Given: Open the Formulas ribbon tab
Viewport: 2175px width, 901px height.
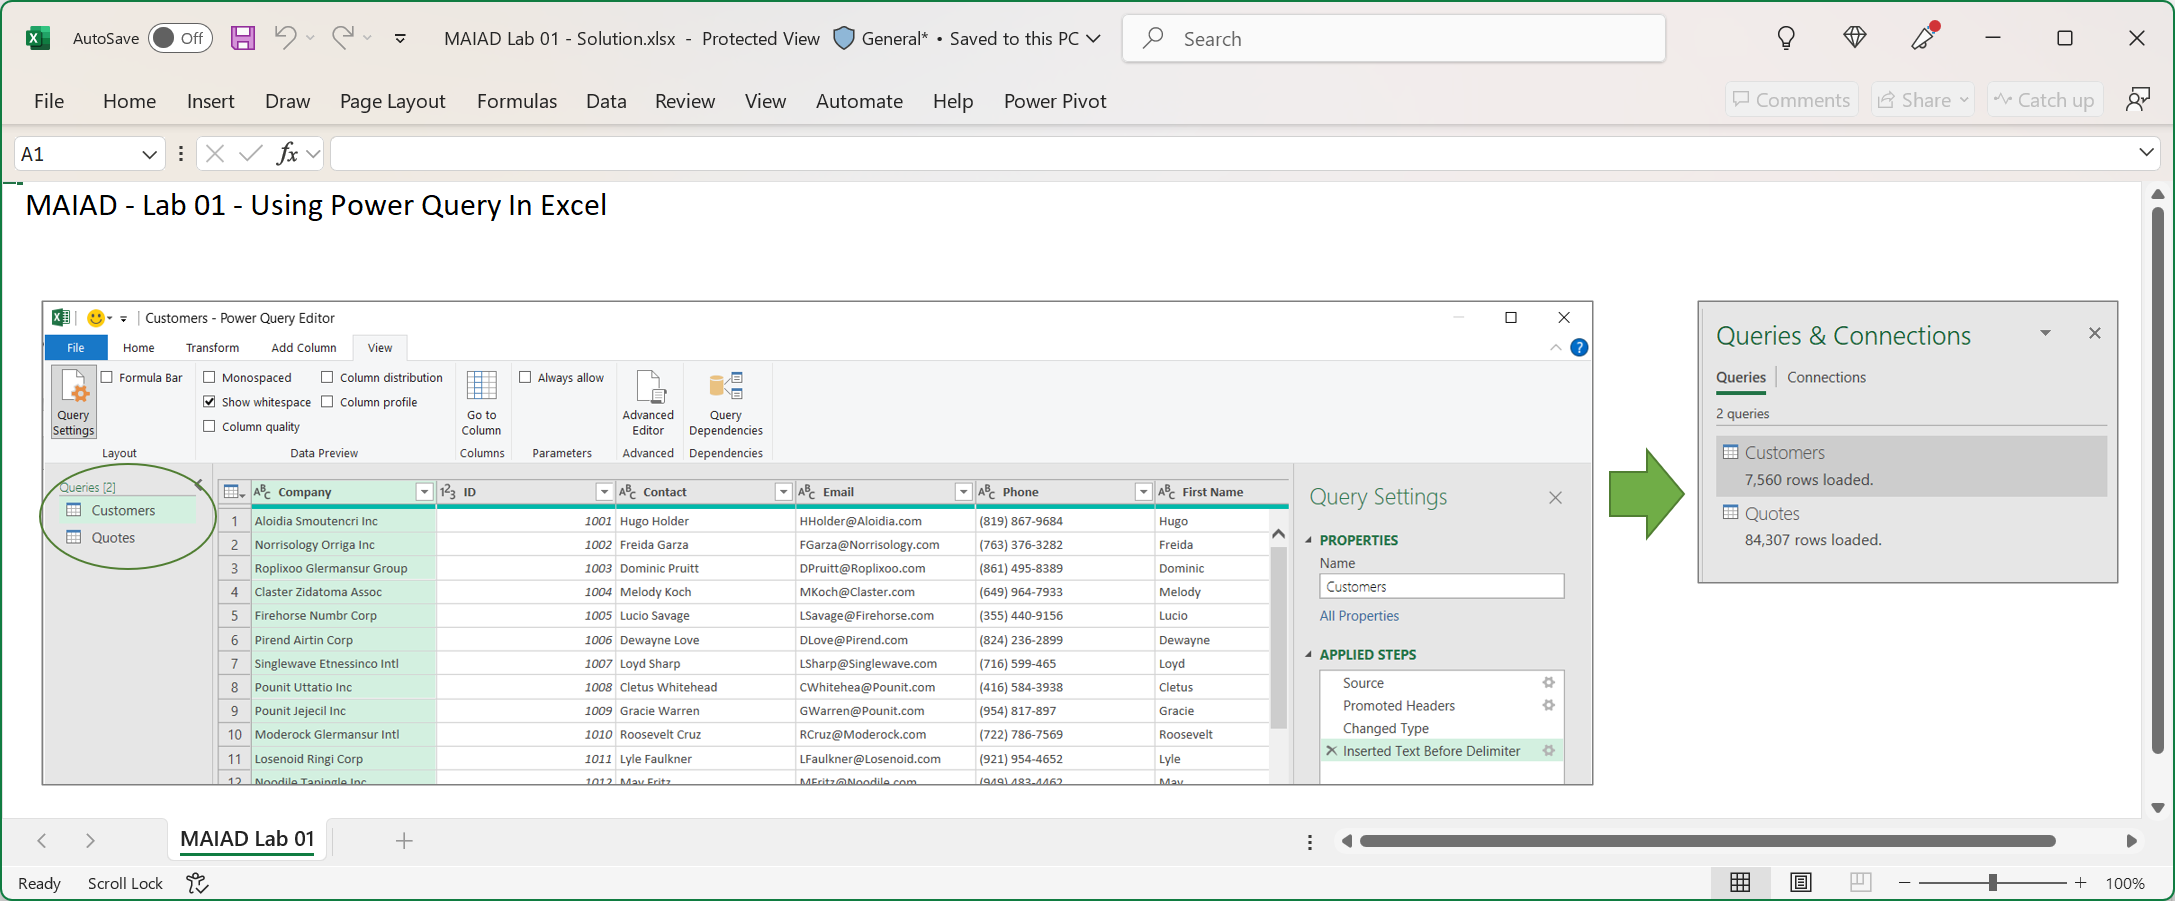Looking at the screenshot, I should pos(517,101).
